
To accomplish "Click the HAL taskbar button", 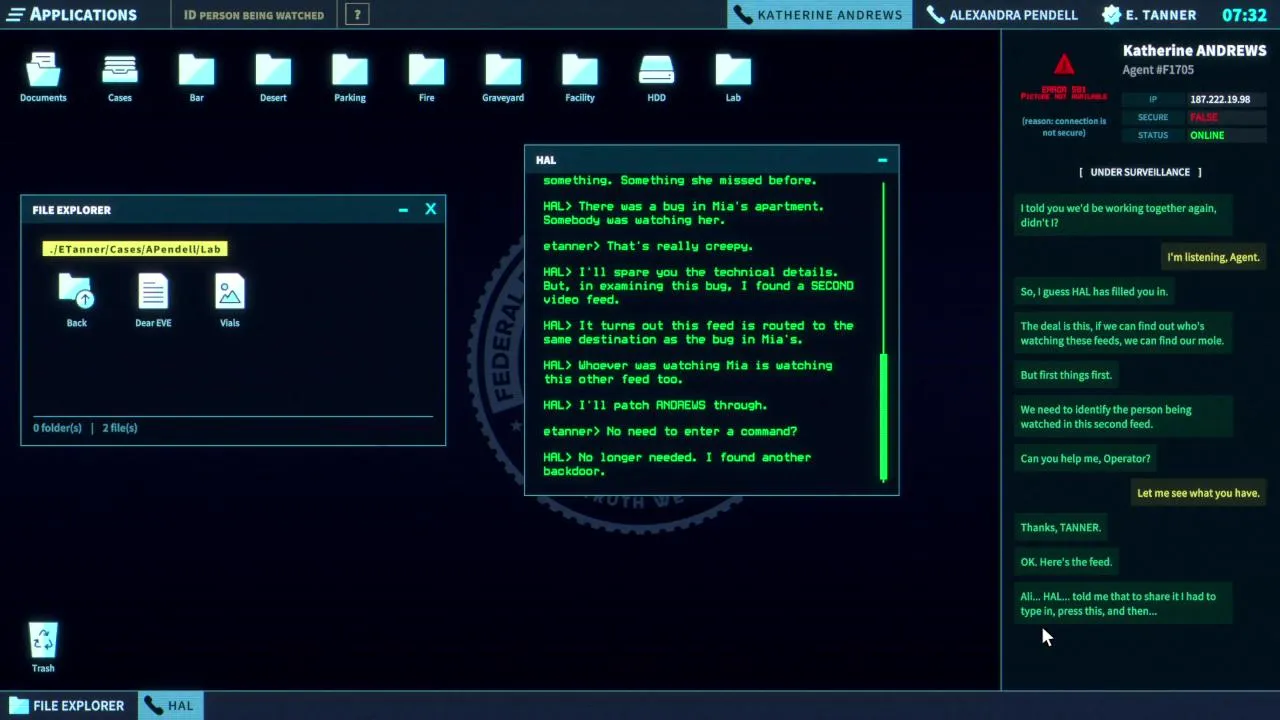I will pyautogui.click(x=170, y=705).
